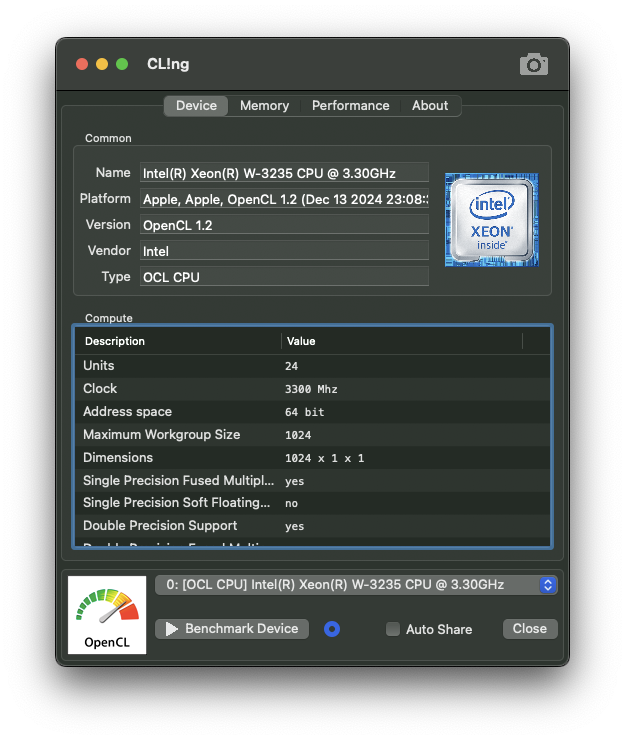The height and width of the screenshot is (740, 625).
Task: Open the OpenCL device selection dropdown
Action: (x=356, y=585)
